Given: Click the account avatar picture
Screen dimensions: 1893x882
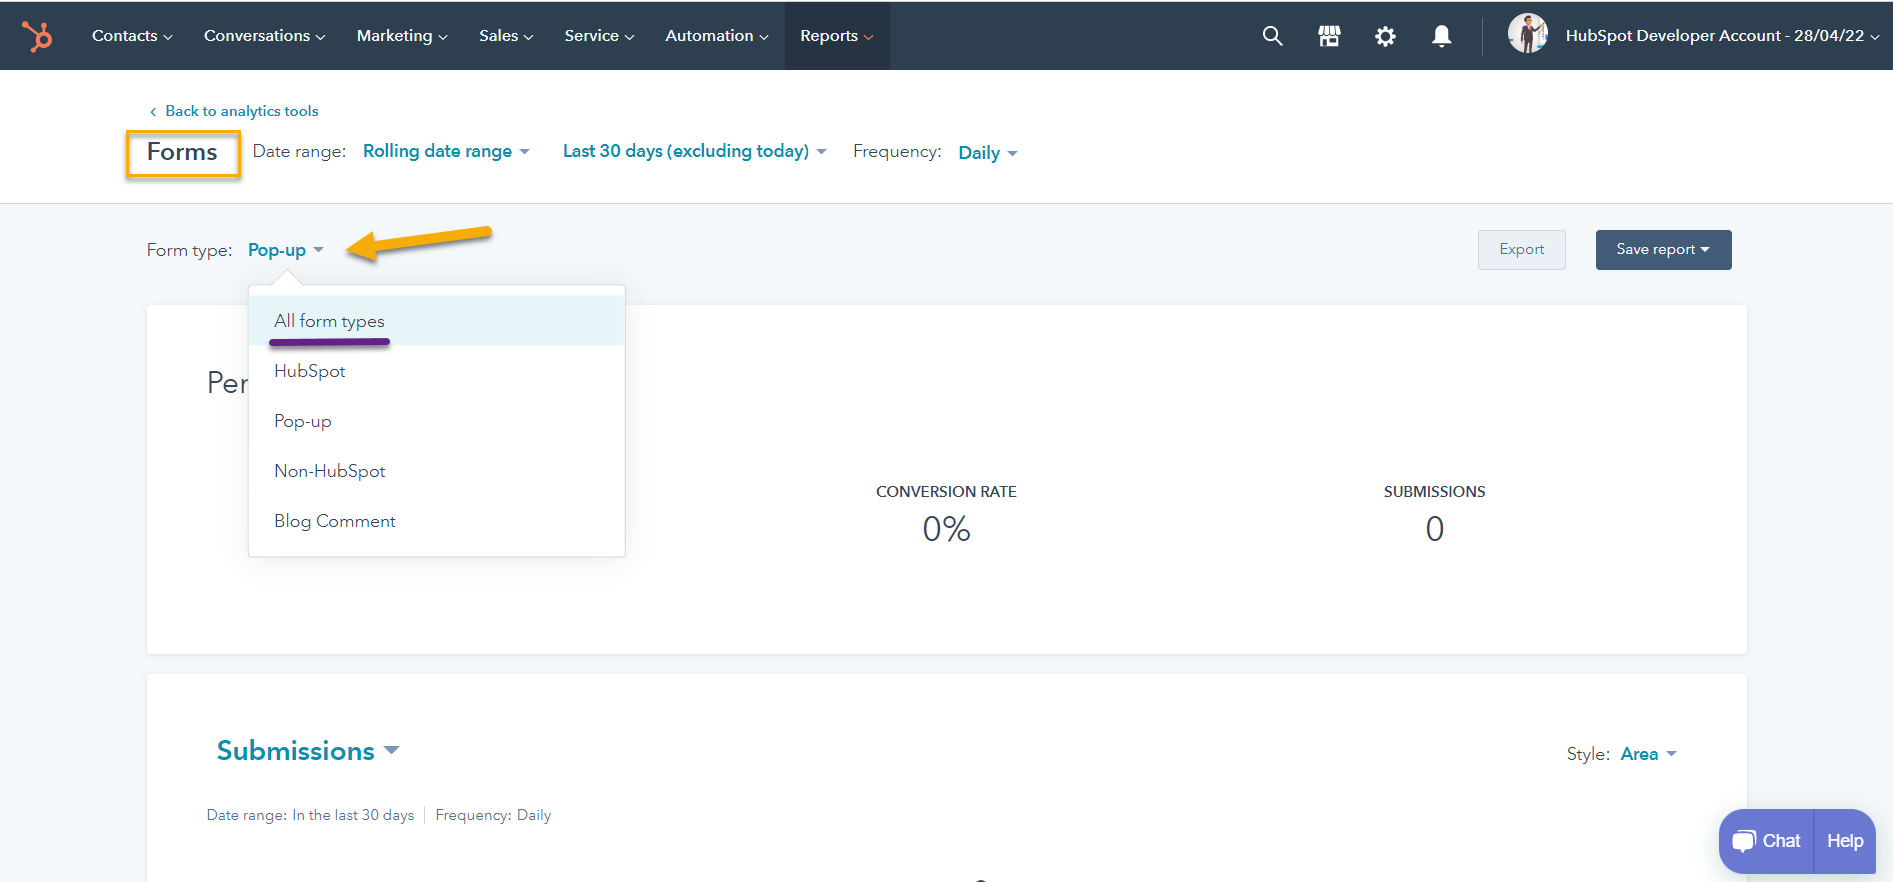Looking at the screenshot, I should click(1527, 34).
